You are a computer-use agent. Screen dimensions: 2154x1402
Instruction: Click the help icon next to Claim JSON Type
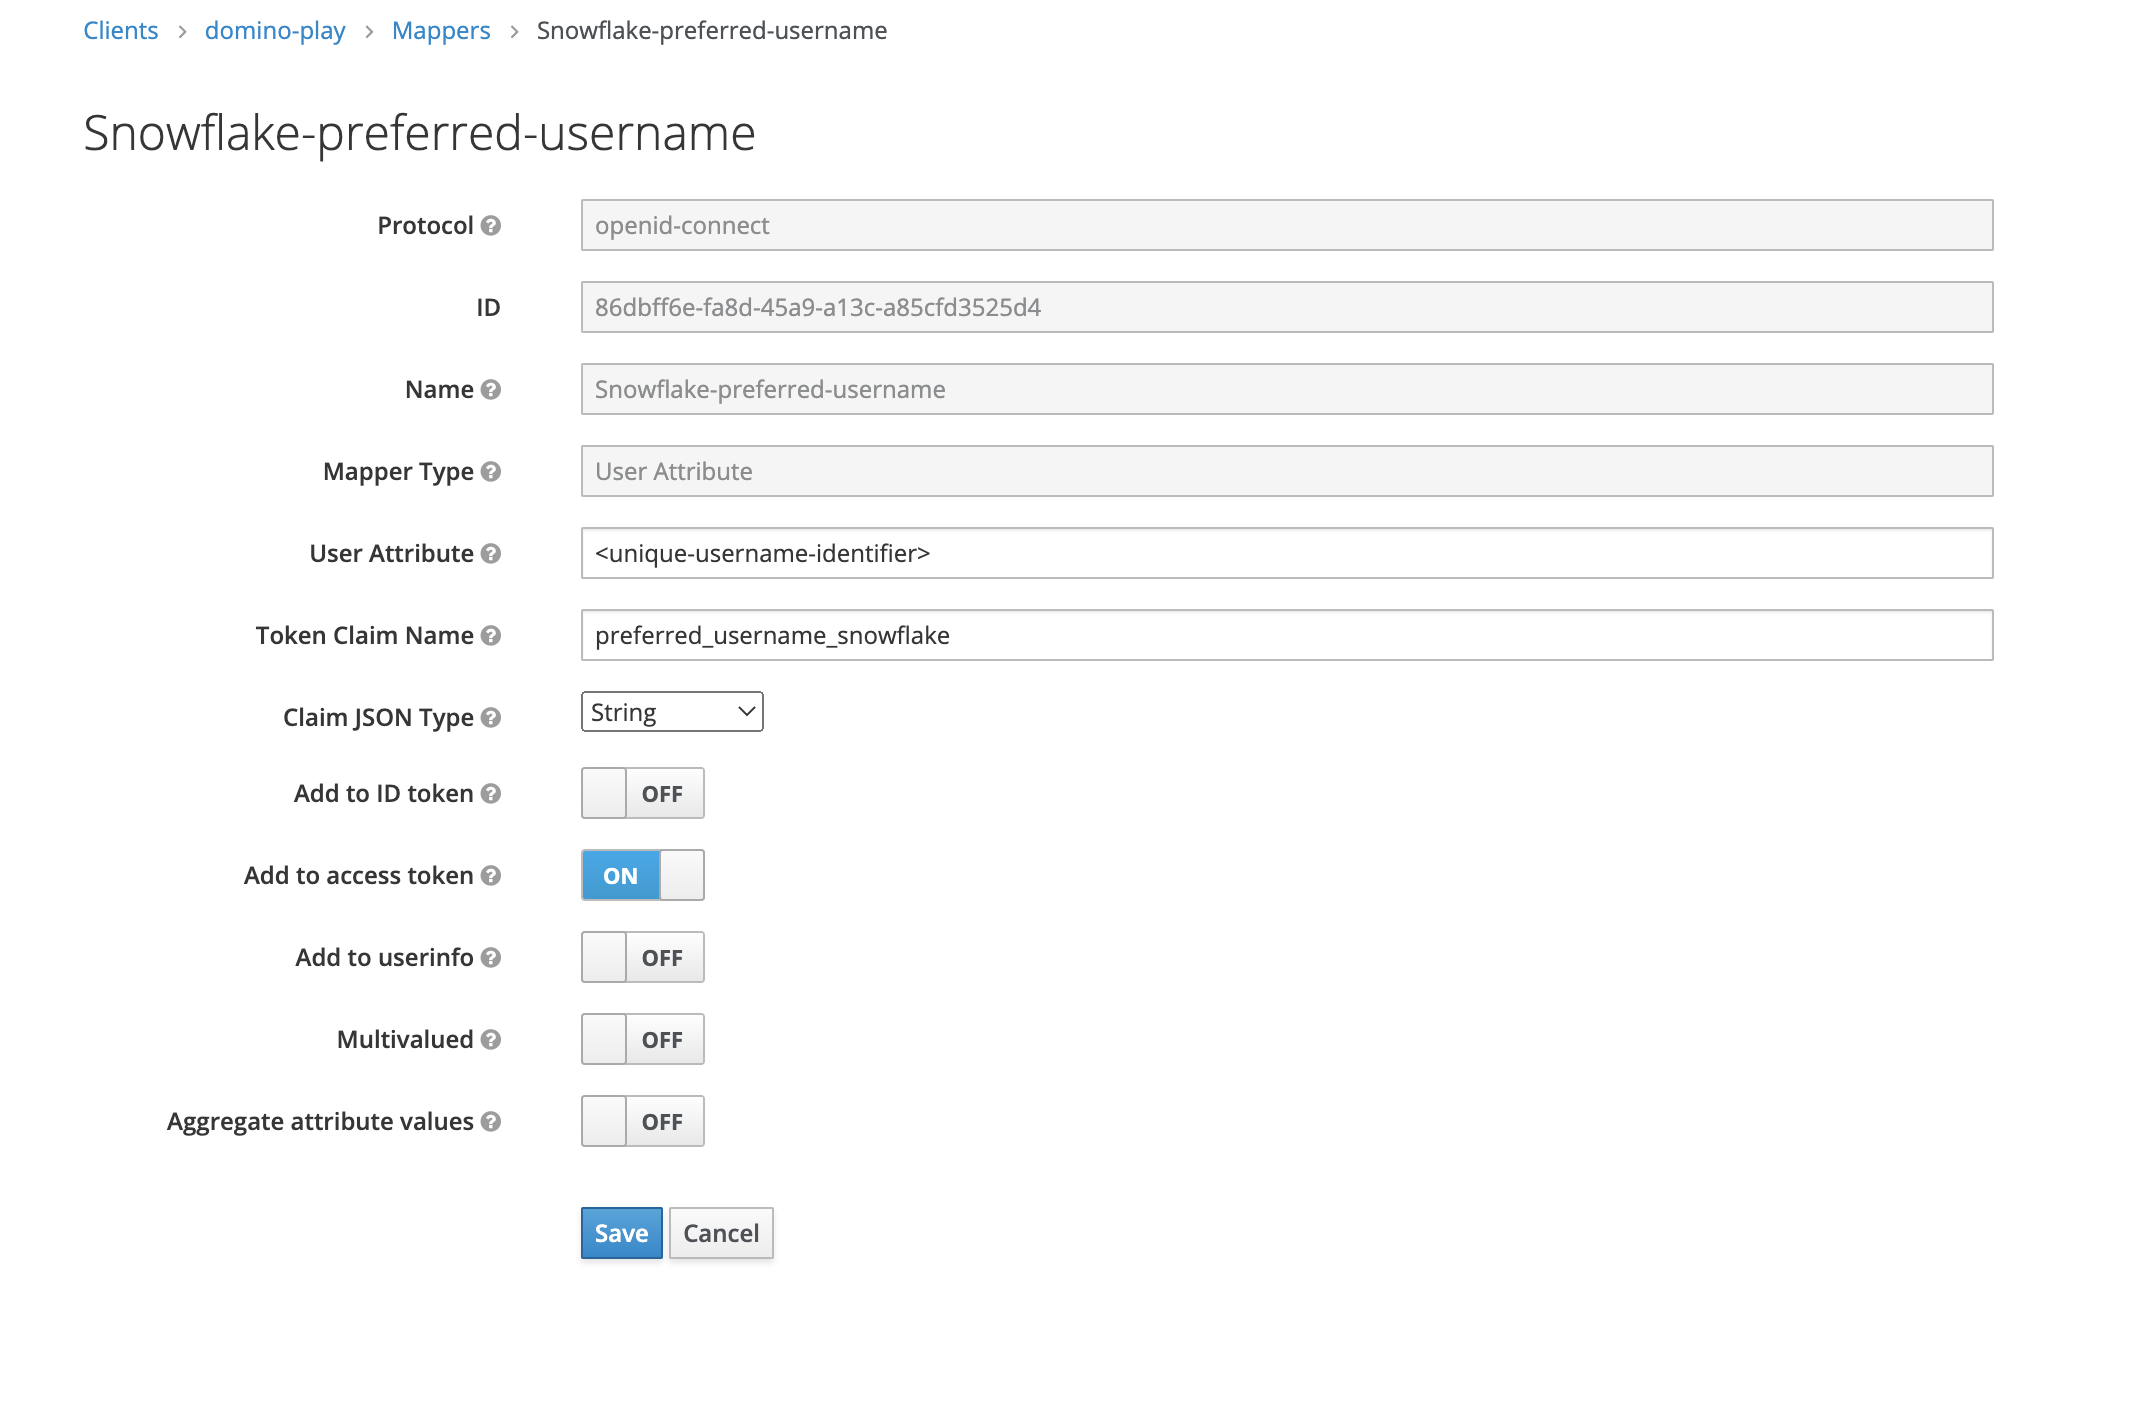tap(490, 718)
